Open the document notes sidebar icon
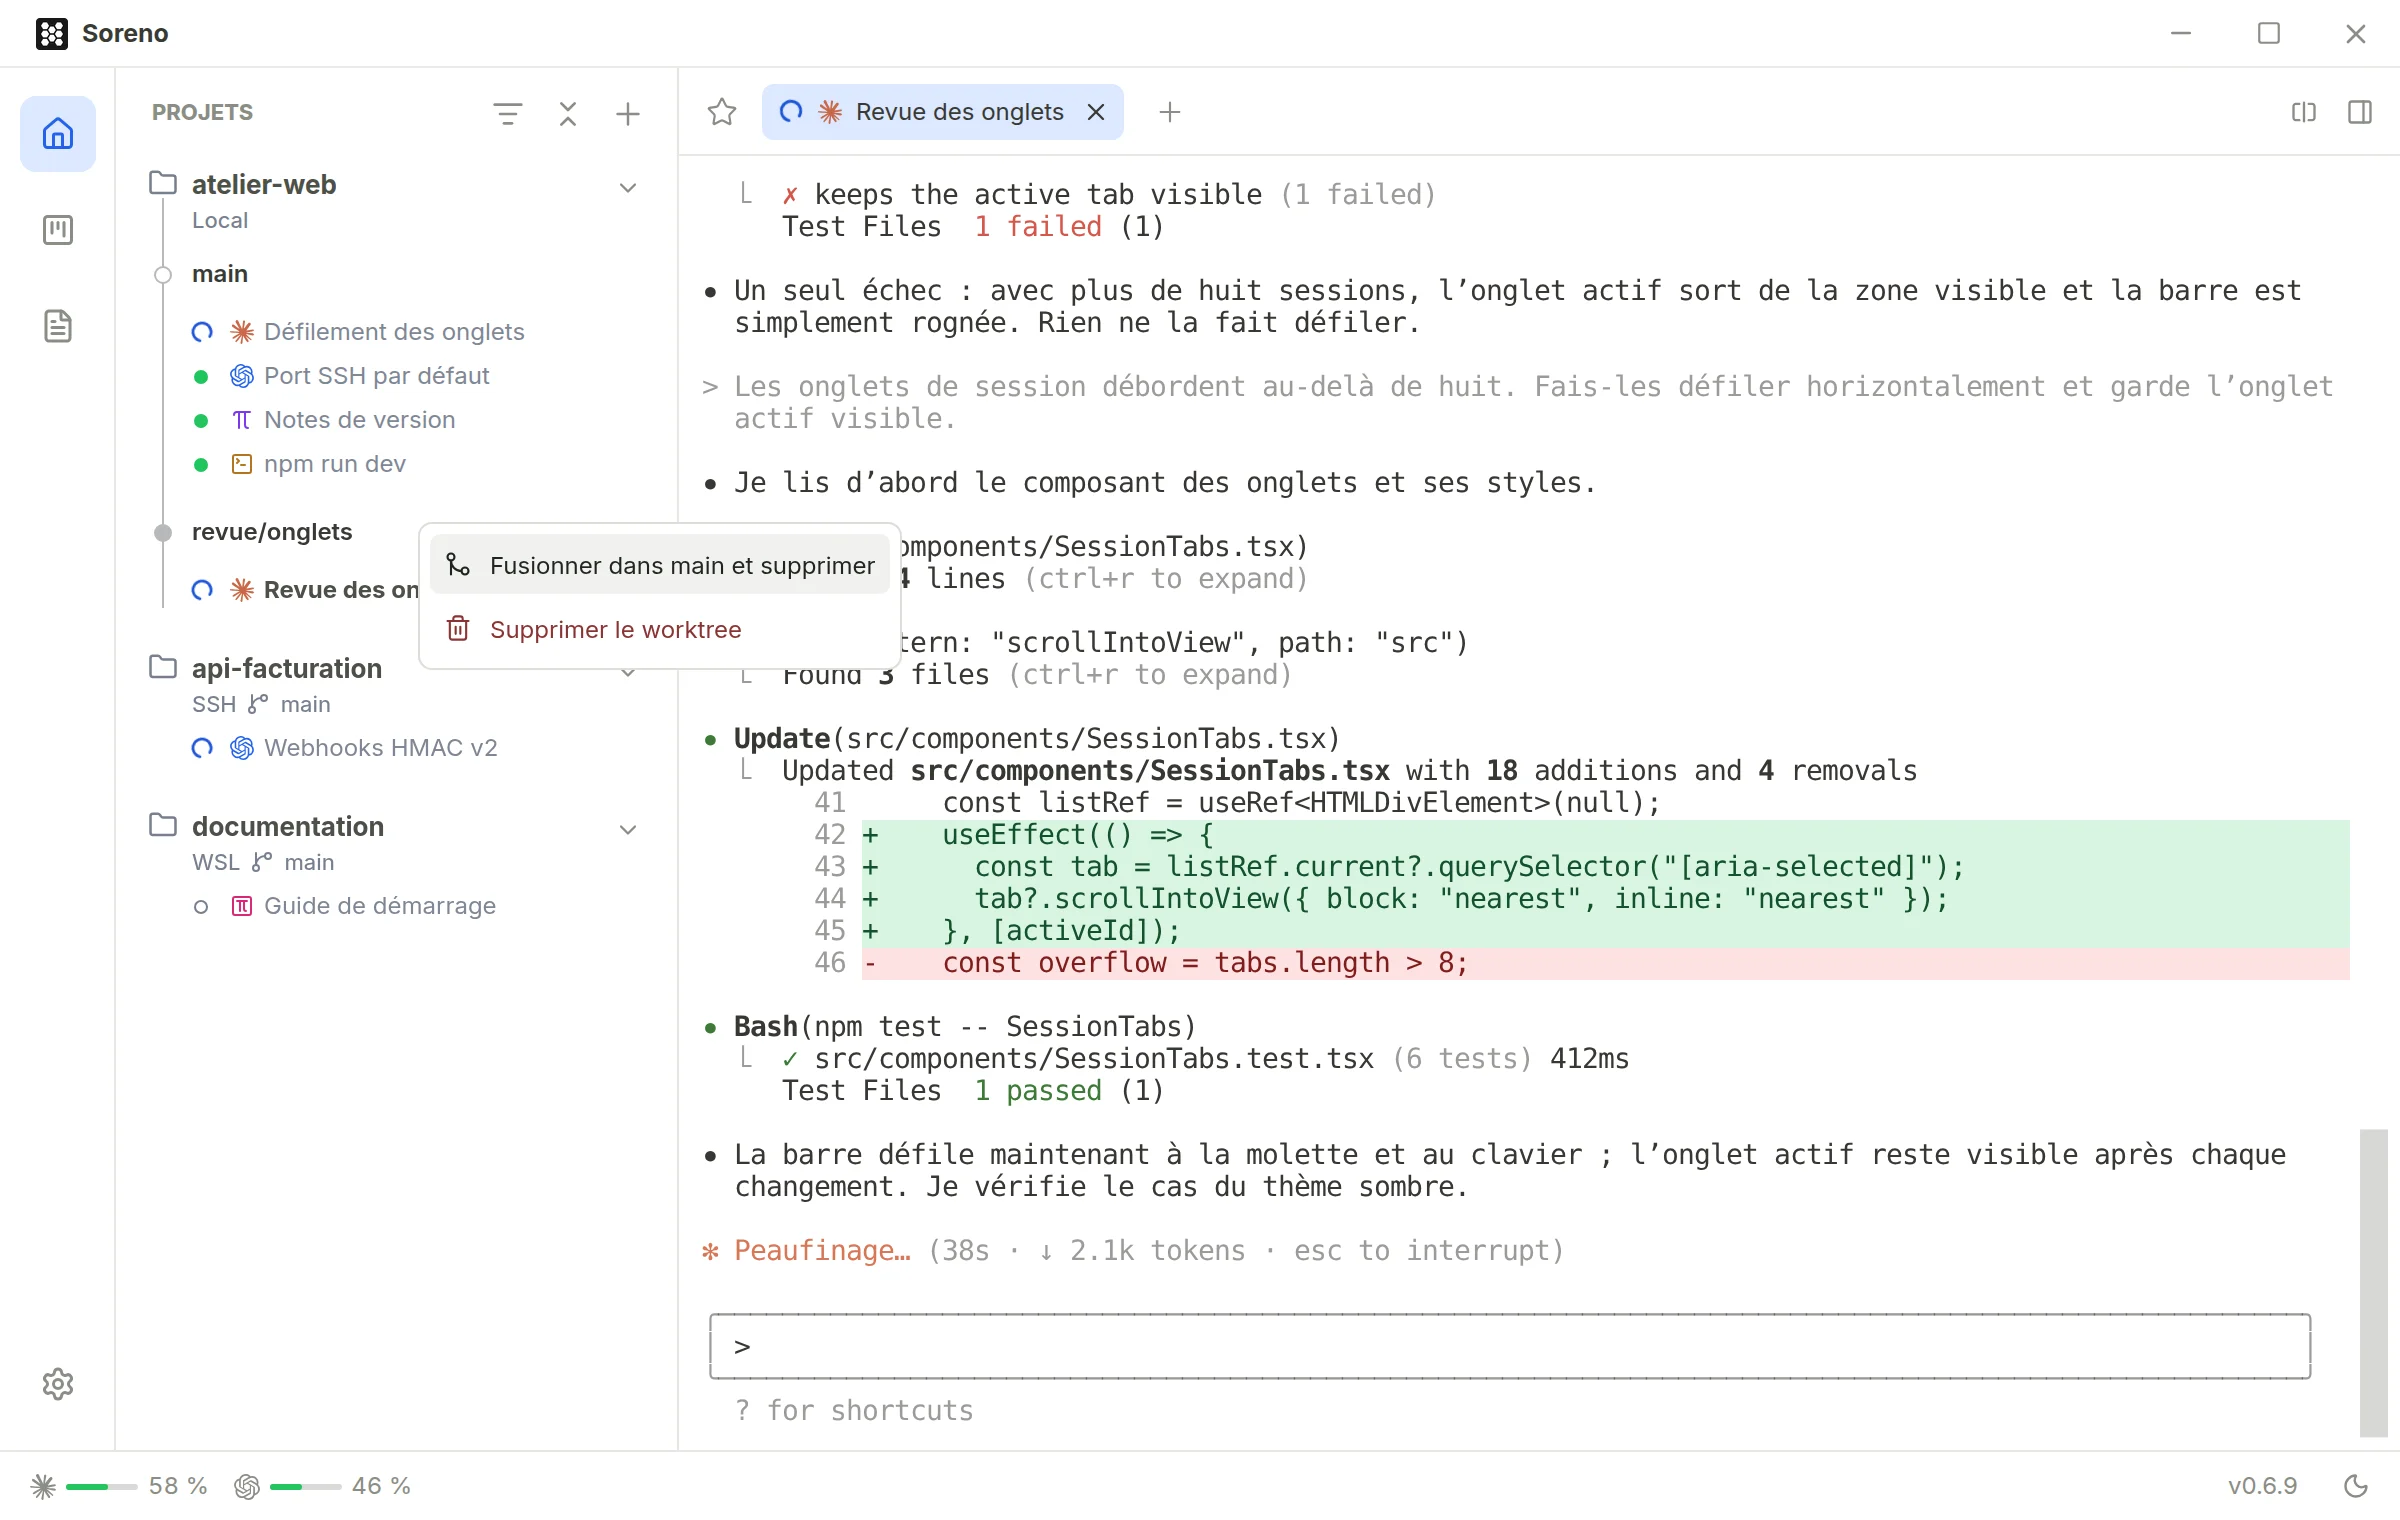 point(58,326)
